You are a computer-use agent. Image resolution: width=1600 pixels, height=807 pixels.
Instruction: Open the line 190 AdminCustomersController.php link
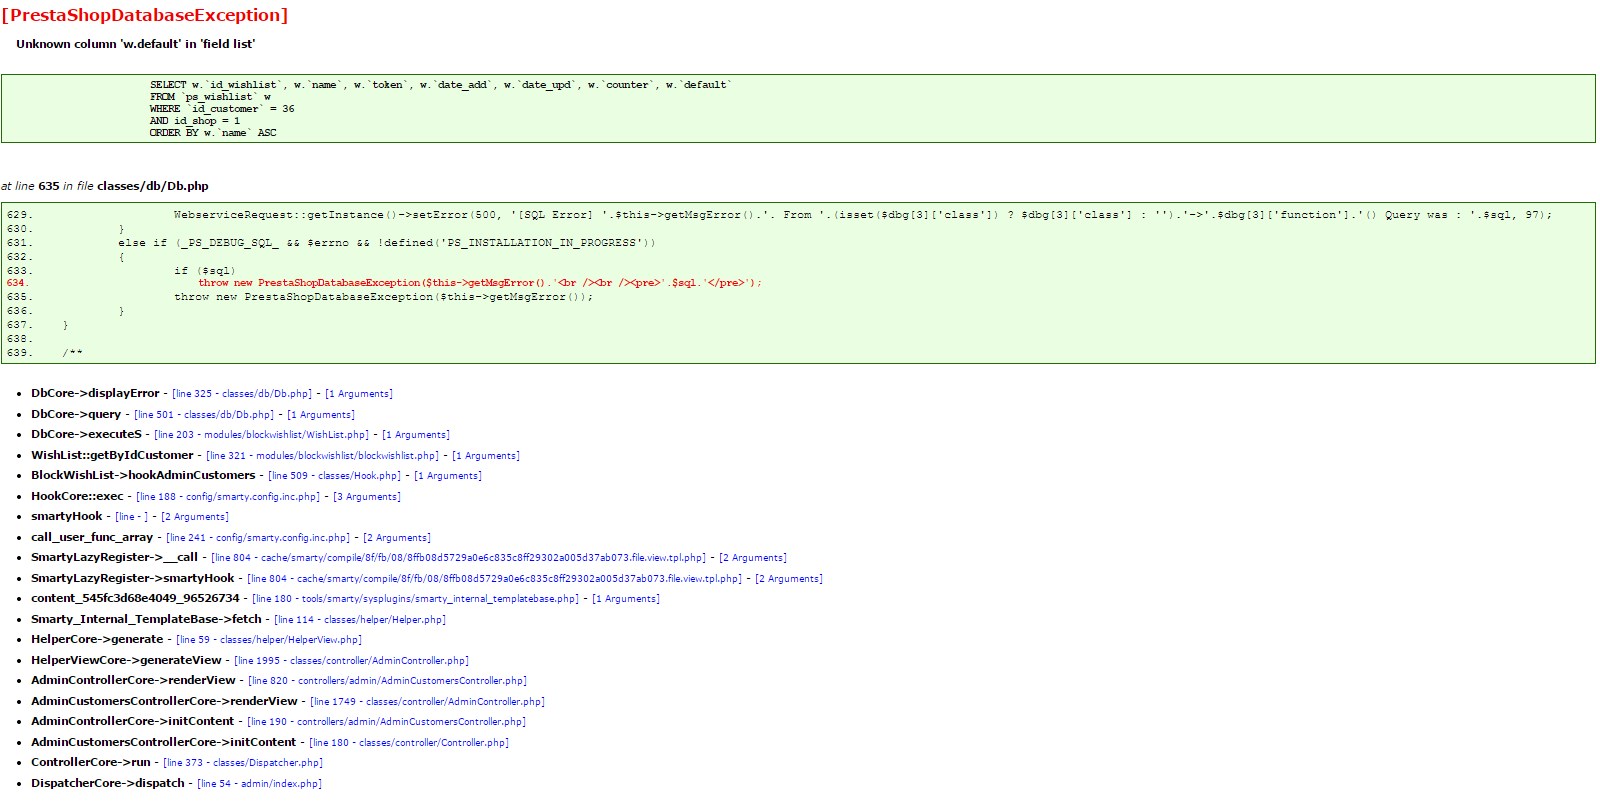coord(386,722)
